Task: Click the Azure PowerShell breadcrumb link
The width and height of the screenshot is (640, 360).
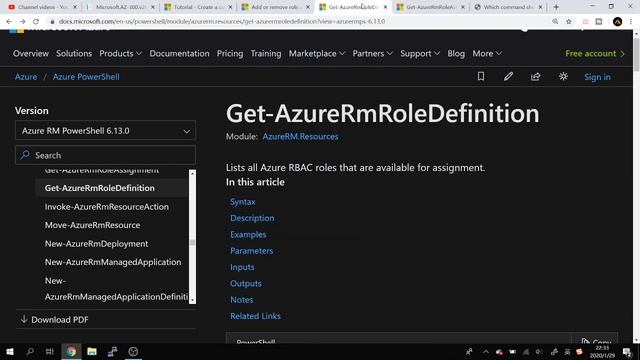Action: [x=86, y=77]
